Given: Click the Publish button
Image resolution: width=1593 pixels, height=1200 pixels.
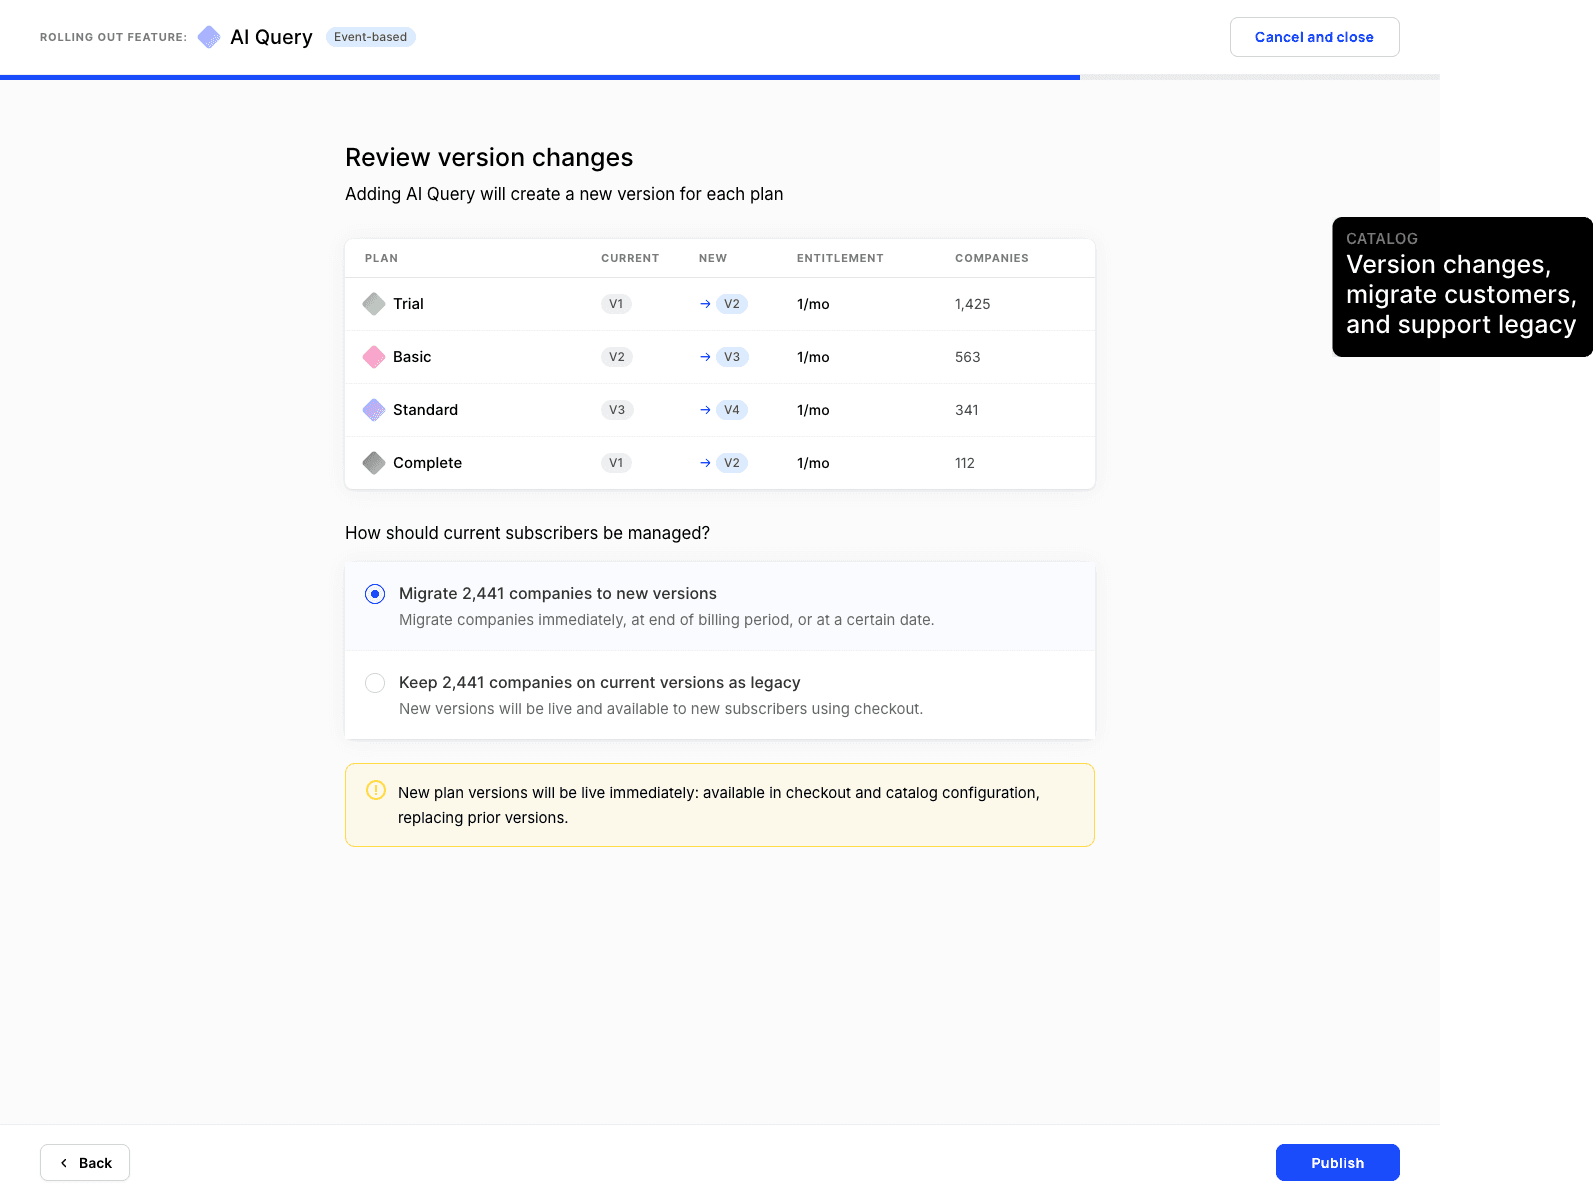Looking at the screenshot, I should 1338,1163.
